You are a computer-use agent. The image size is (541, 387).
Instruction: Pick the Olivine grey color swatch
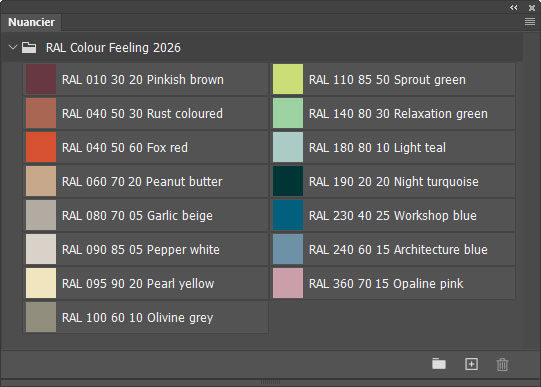(41, 317)
